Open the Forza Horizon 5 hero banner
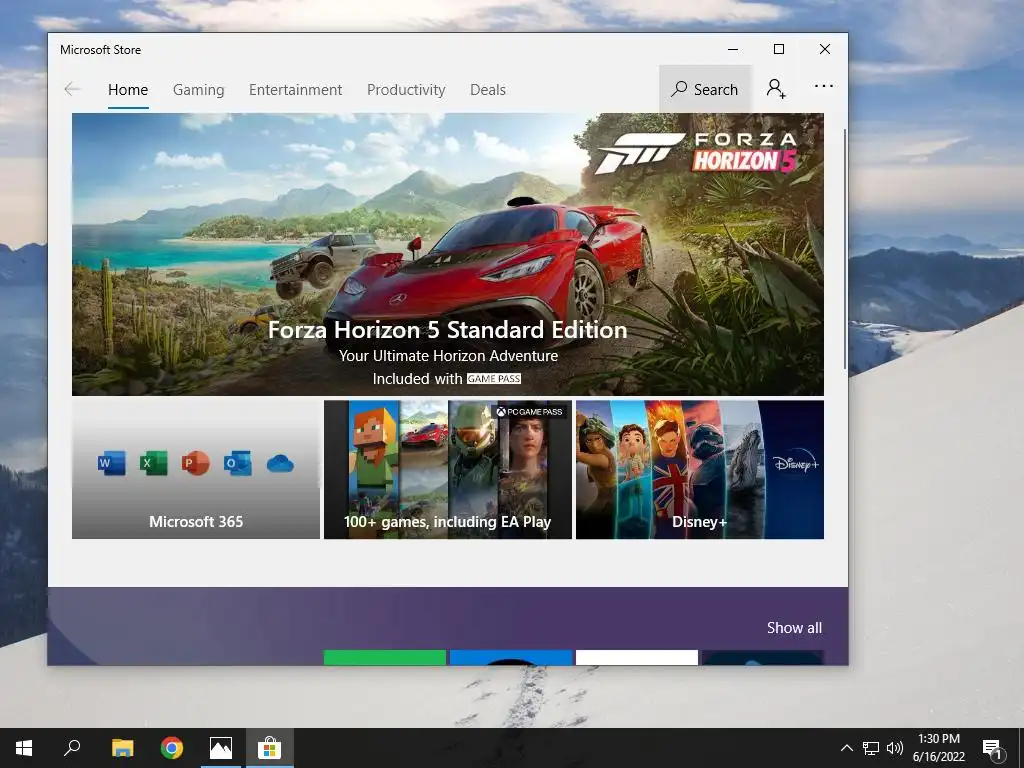1024x768 pixels. [x=447, y=254]
